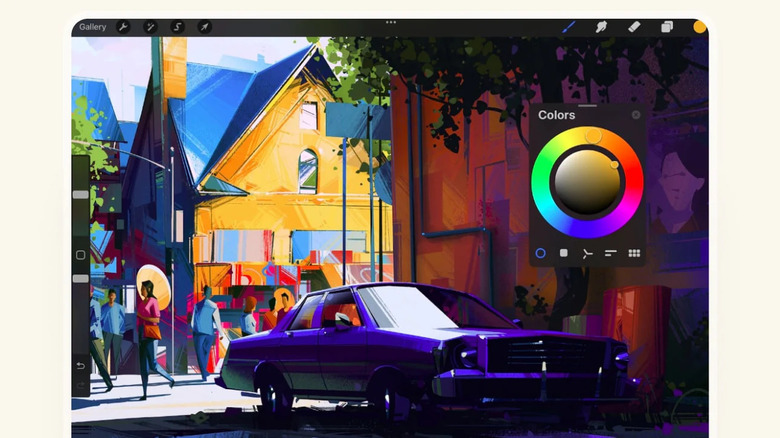
Task: Open the Adjustments magic wand menu
Action: 151,27
